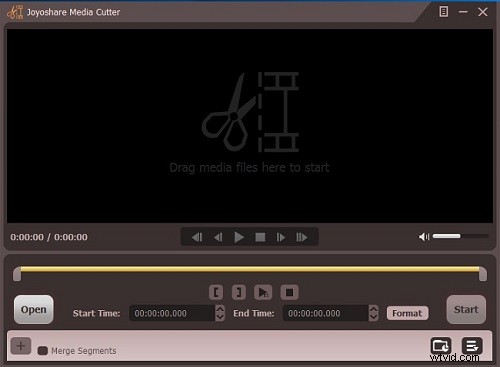500x367 pixels.
Task: Click the Start button
Action: point(466,309)
